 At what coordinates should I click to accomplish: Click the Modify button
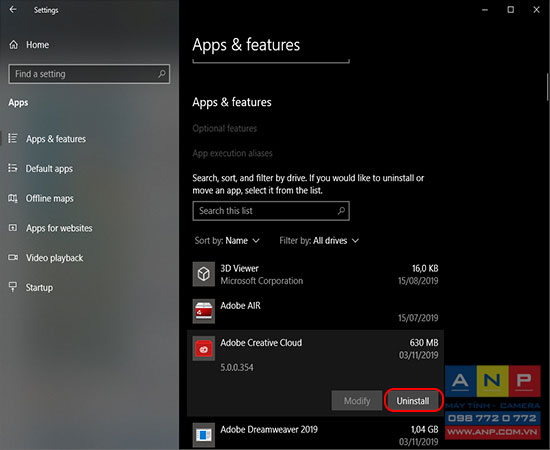pyautogui.click(x=357, y=401)
